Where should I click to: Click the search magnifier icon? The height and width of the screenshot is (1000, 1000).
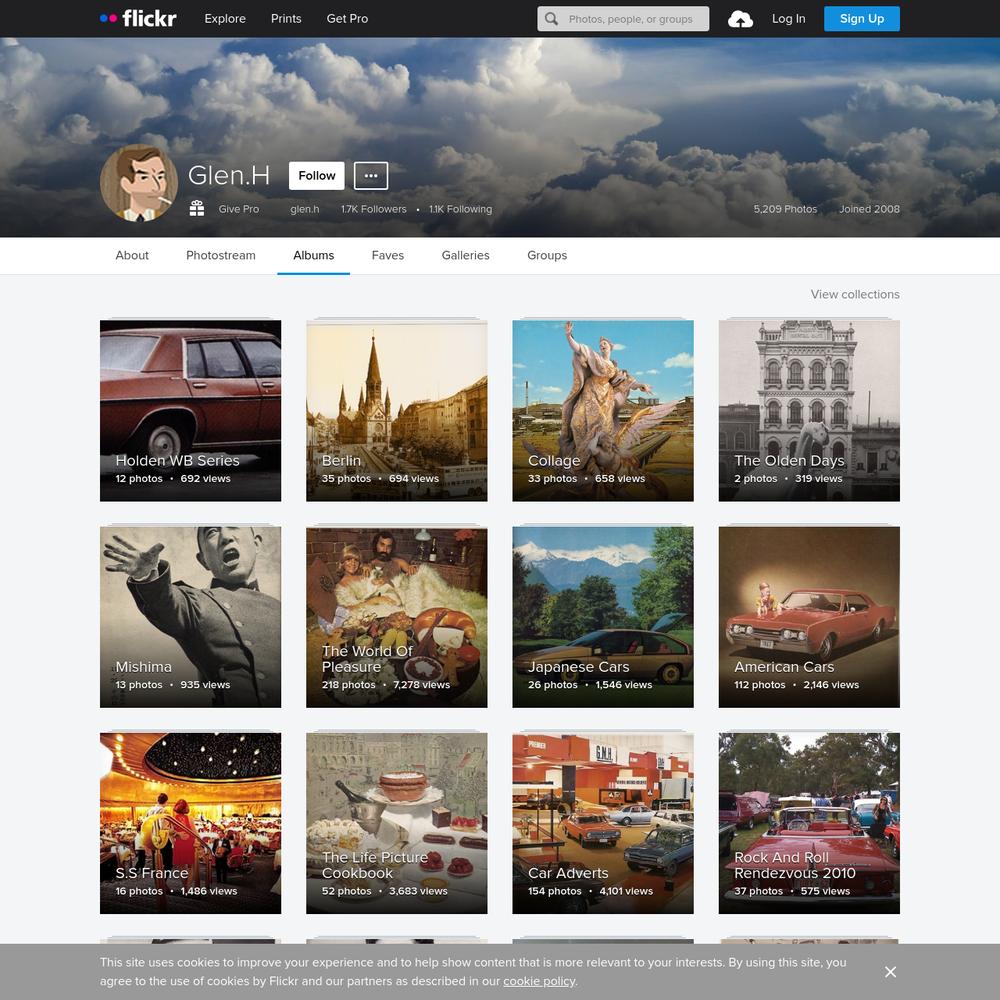[551, 19]
